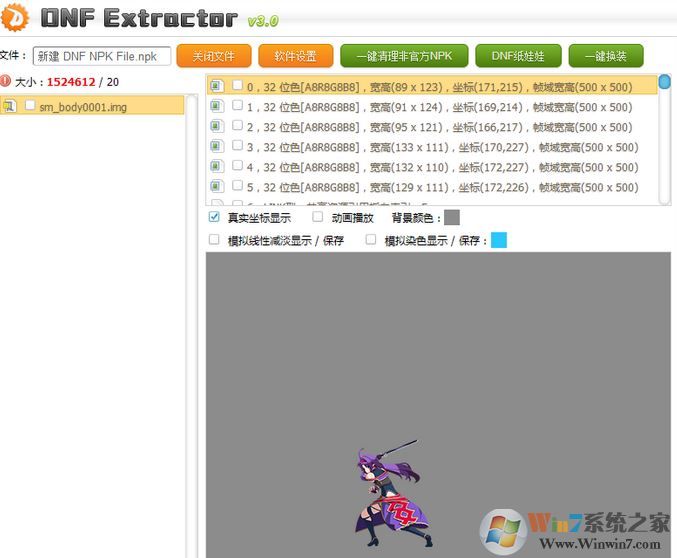Click the 新建 DNF NPK File.npk file field
Viewport: 677px width, 558px height.
tap(102, 56)
